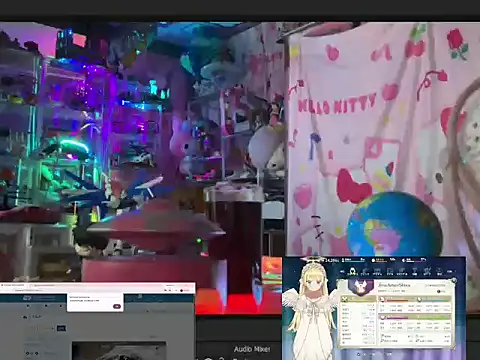Click the home icon on the web page

pos(25,317)
